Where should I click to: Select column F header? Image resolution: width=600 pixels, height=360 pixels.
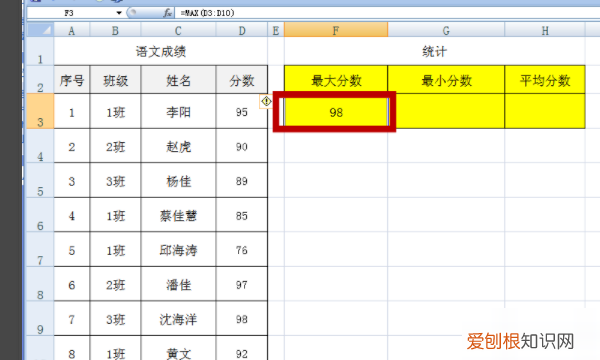pos(336,30)
